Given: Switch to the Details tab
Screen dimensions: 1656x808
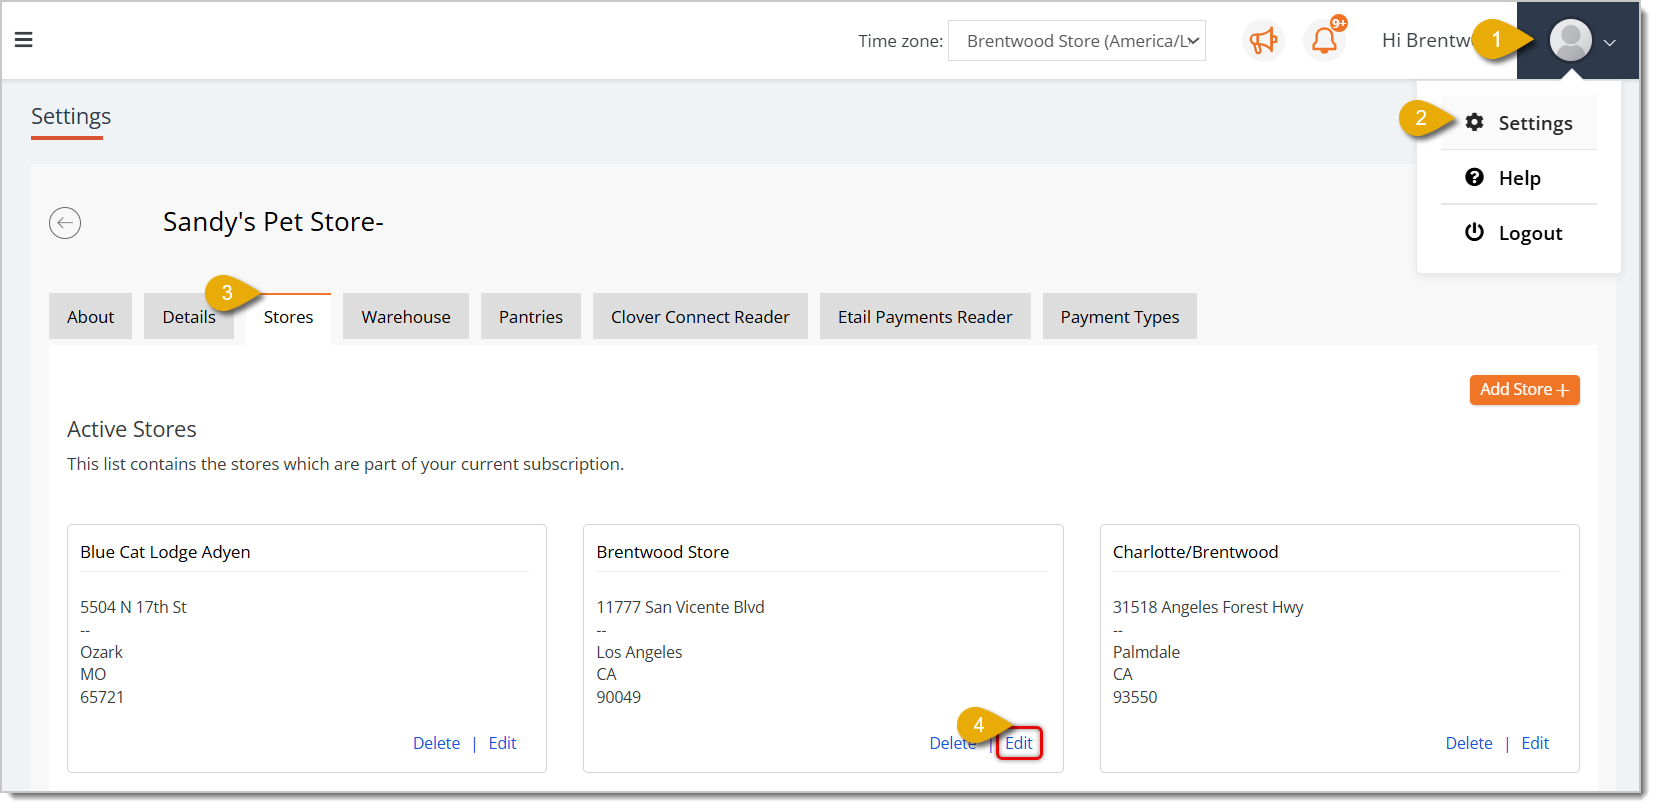Looking at the screenshot, I should (x=189, y=317).
